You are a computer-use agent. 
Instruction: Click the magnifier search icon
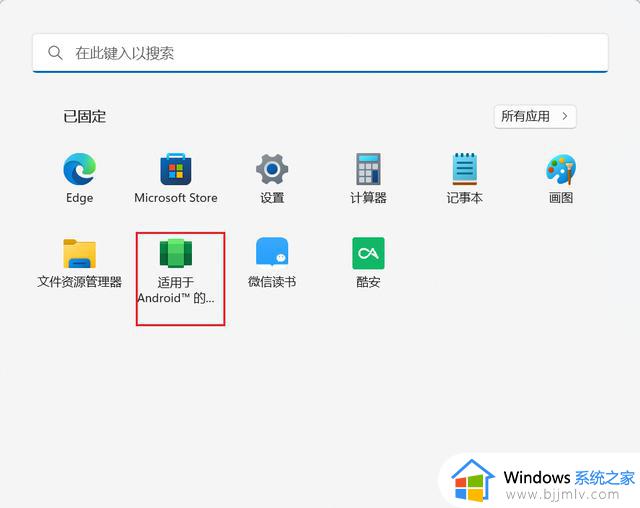click(55, 53)
